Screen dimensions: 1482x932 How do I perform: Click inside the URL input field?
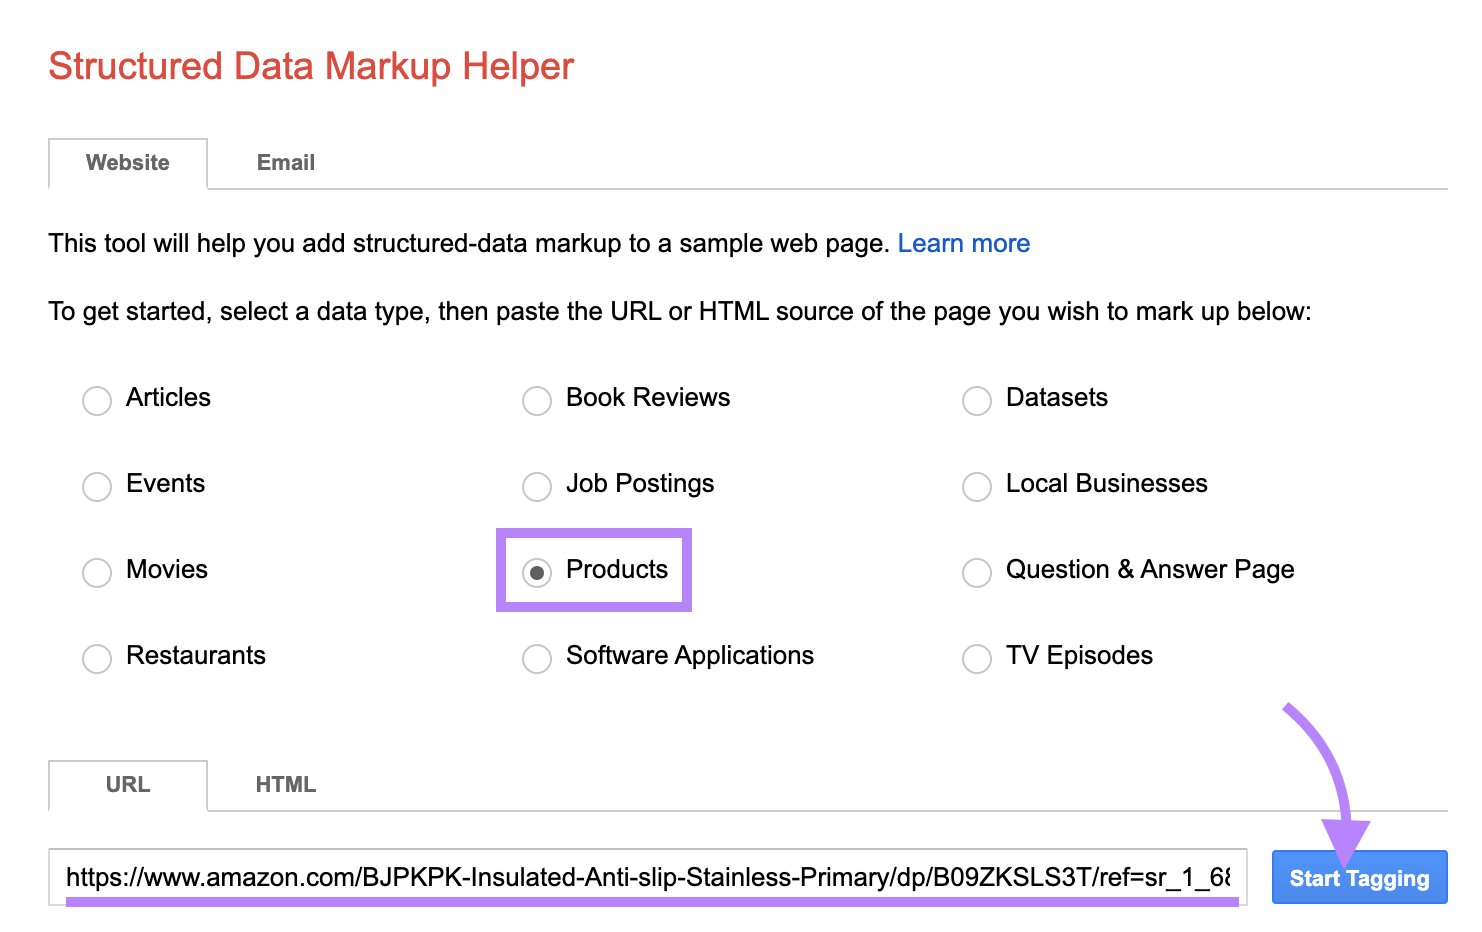click(650, 877)
